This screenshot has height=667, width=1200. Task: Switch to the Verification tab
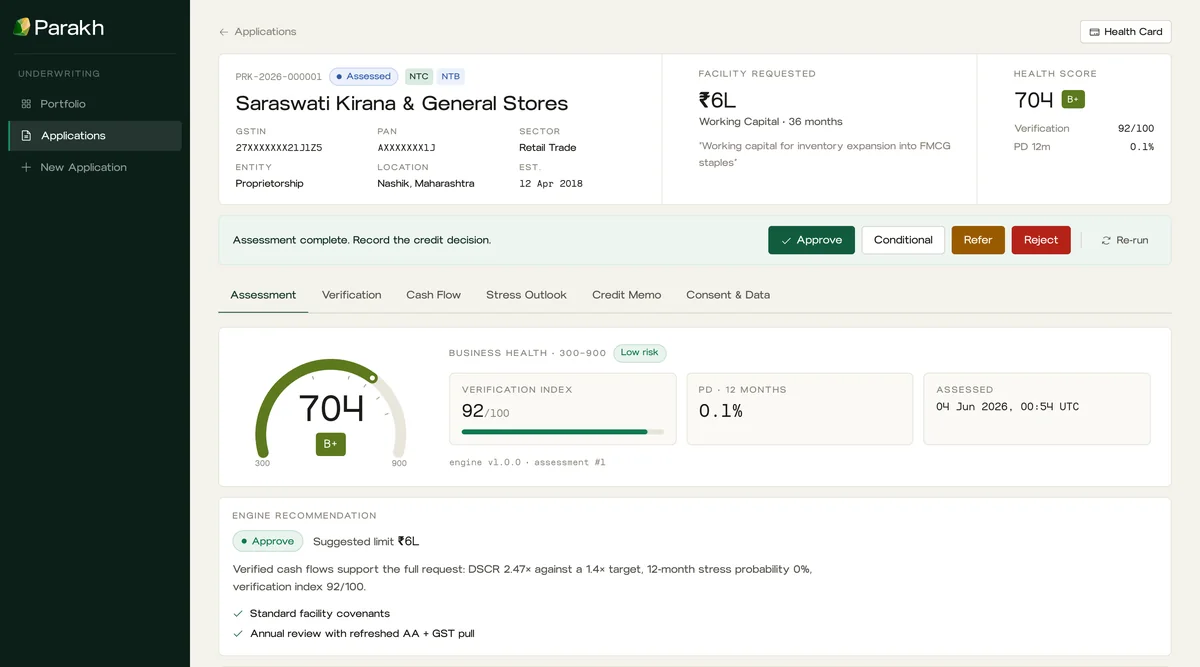click(351, 295)
